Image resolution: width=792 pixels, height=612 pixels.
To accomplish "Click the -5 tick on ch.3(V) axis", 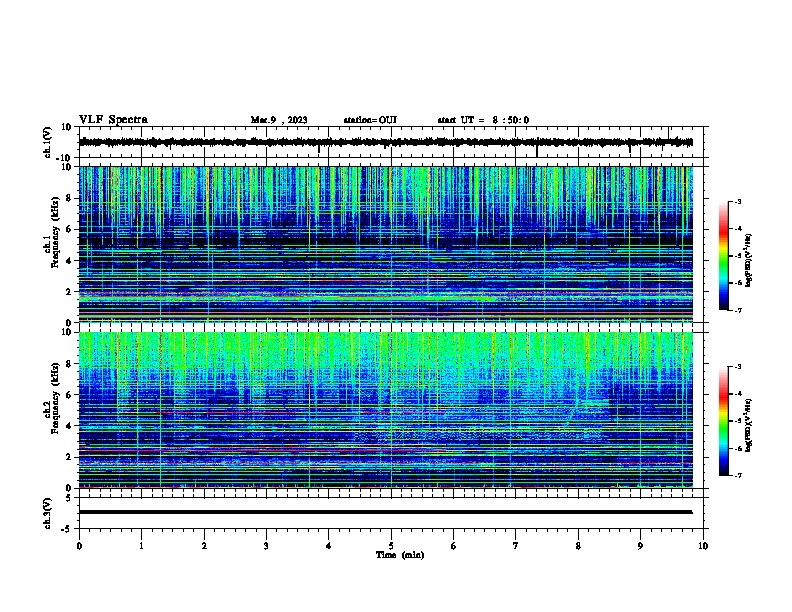I will pos(67,529).
